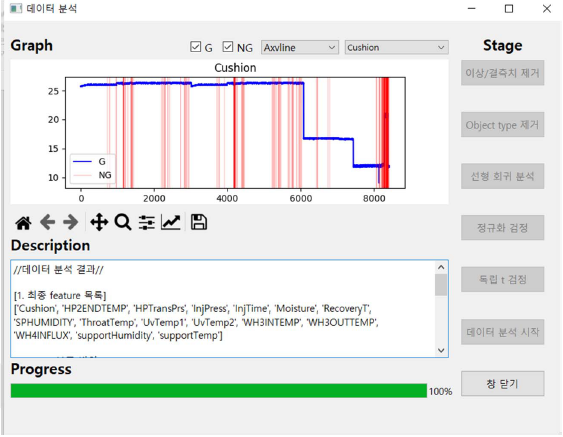
Task: Open the Configure subplots sliders icon
Action: tap(147, 223)
